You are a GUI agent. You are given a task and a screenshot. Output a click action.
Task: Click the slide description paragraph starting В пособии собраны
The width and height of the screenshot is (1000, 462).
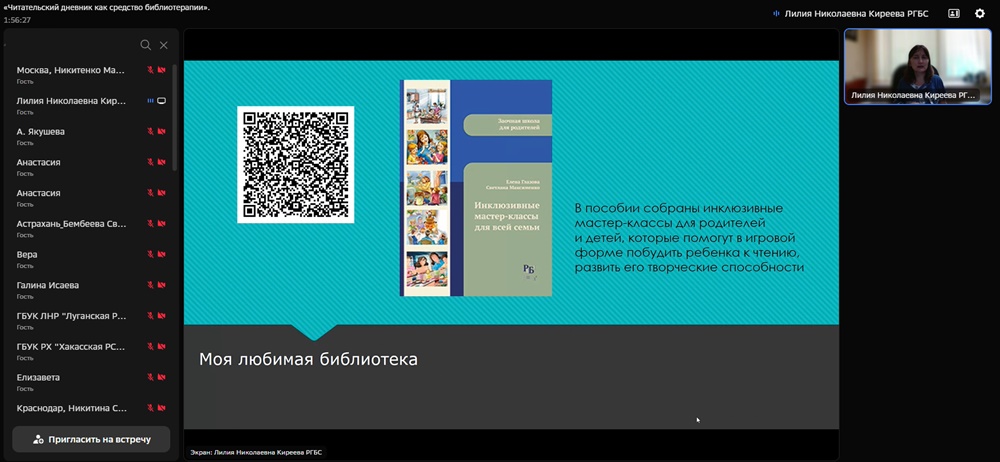pyautogui.click(x=689, y=238)
